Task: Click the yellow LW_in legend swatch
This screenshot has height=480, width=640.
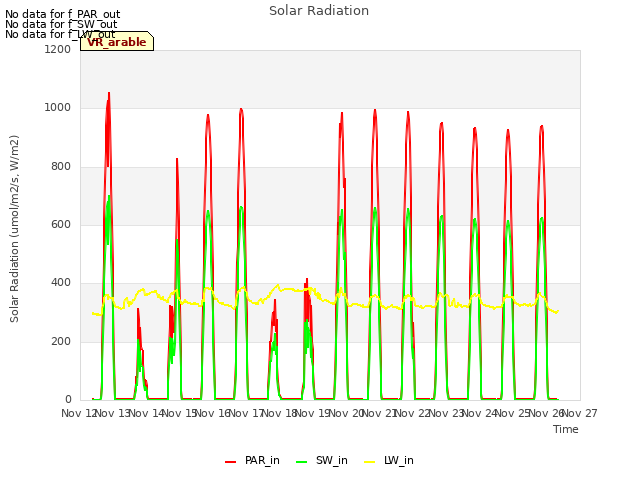Action: click(369, 462)
